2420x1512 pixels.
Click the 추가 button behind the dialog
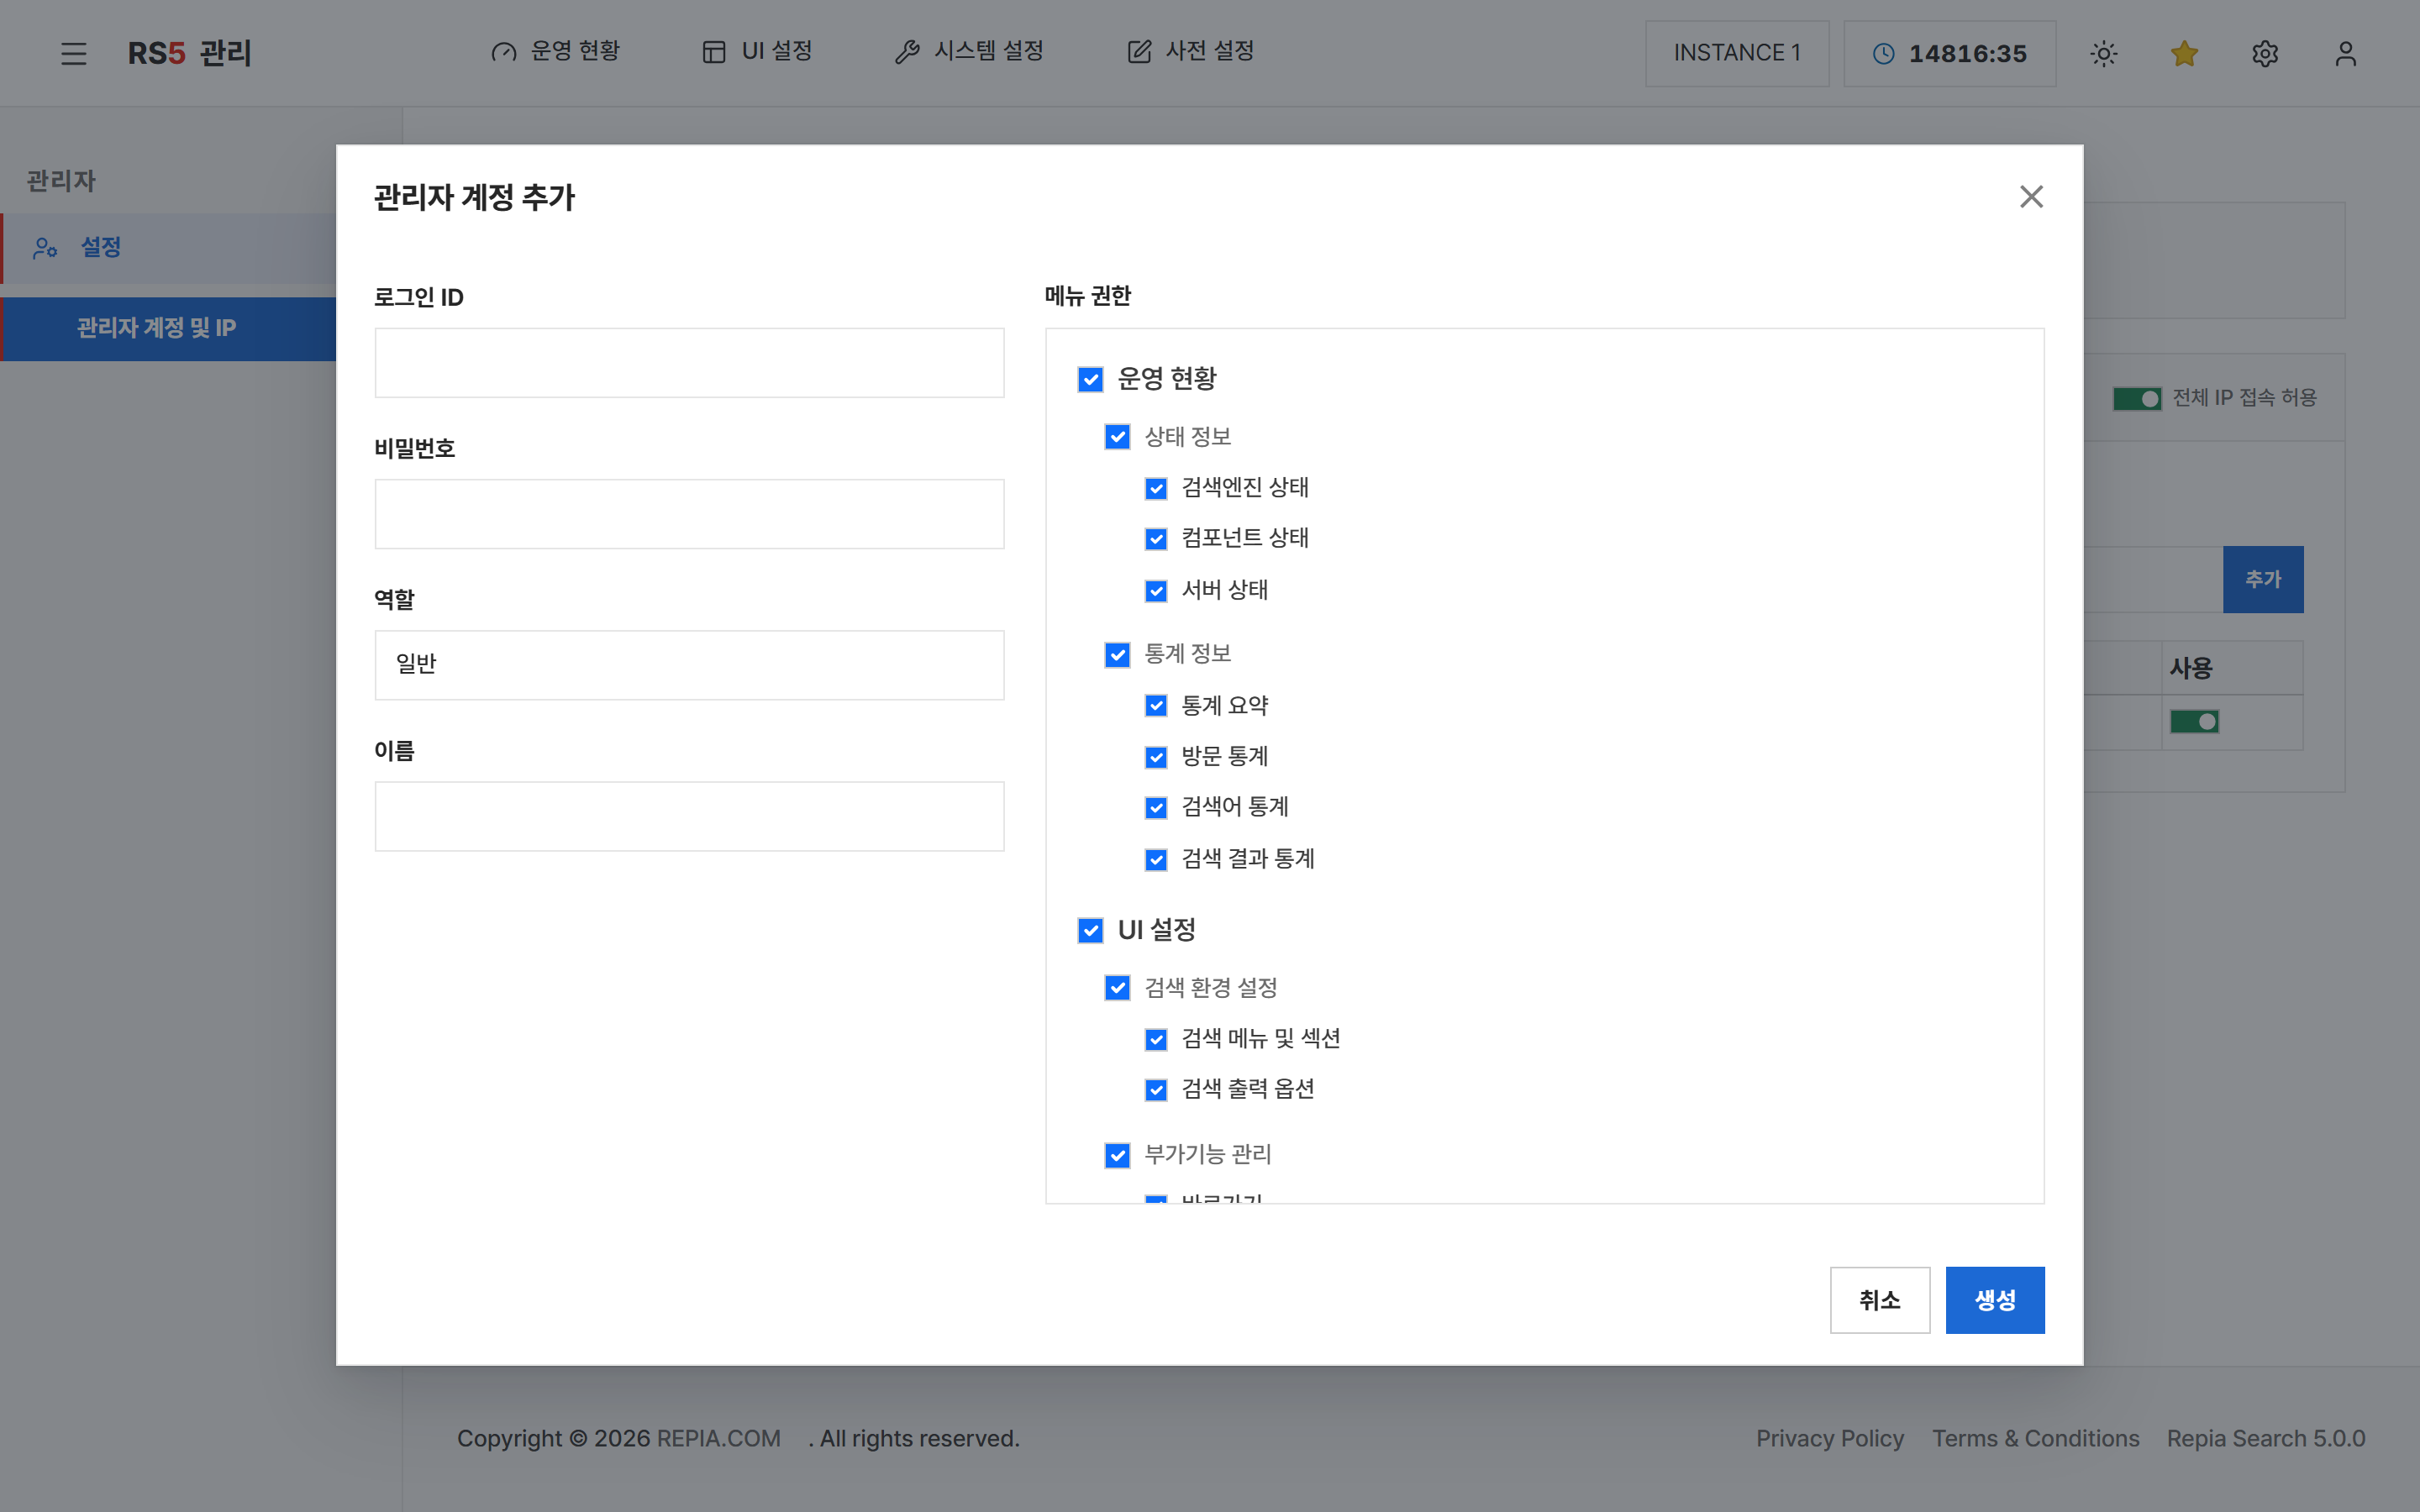coord(2263,579)
